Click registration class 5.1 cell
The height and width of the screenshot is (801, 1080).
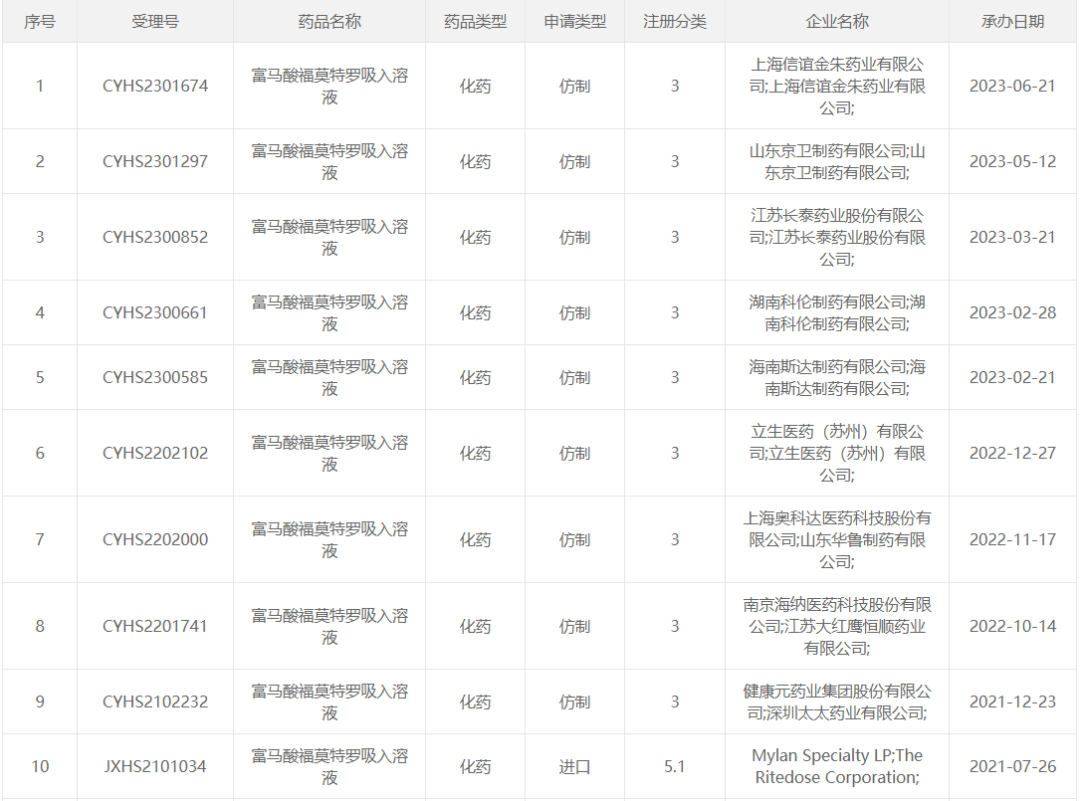tap(674, 767)
